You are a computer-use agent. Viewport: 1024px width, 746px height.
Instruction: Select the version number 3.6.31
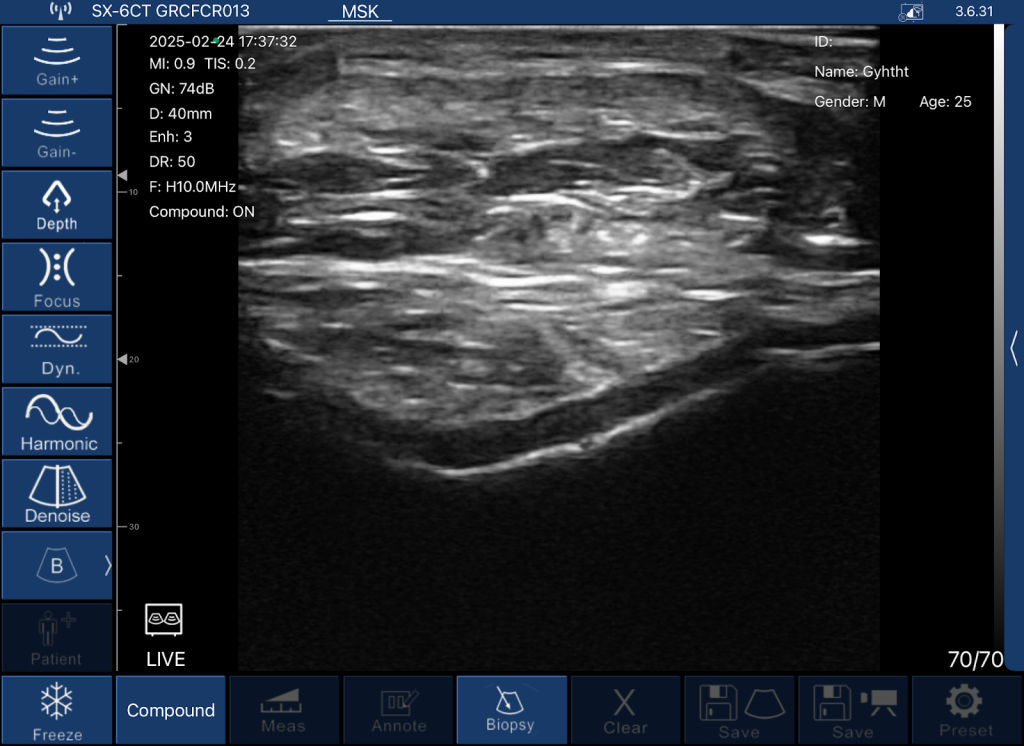[974, 11]
